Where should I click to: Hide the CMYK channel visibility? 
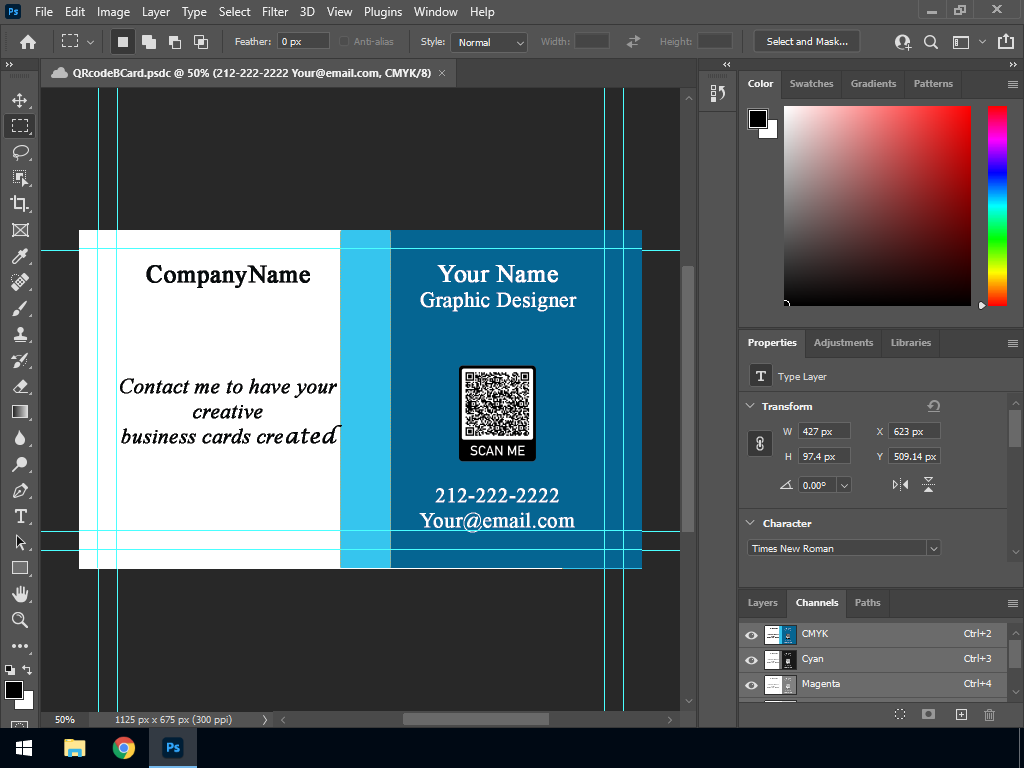click(751, 635)
